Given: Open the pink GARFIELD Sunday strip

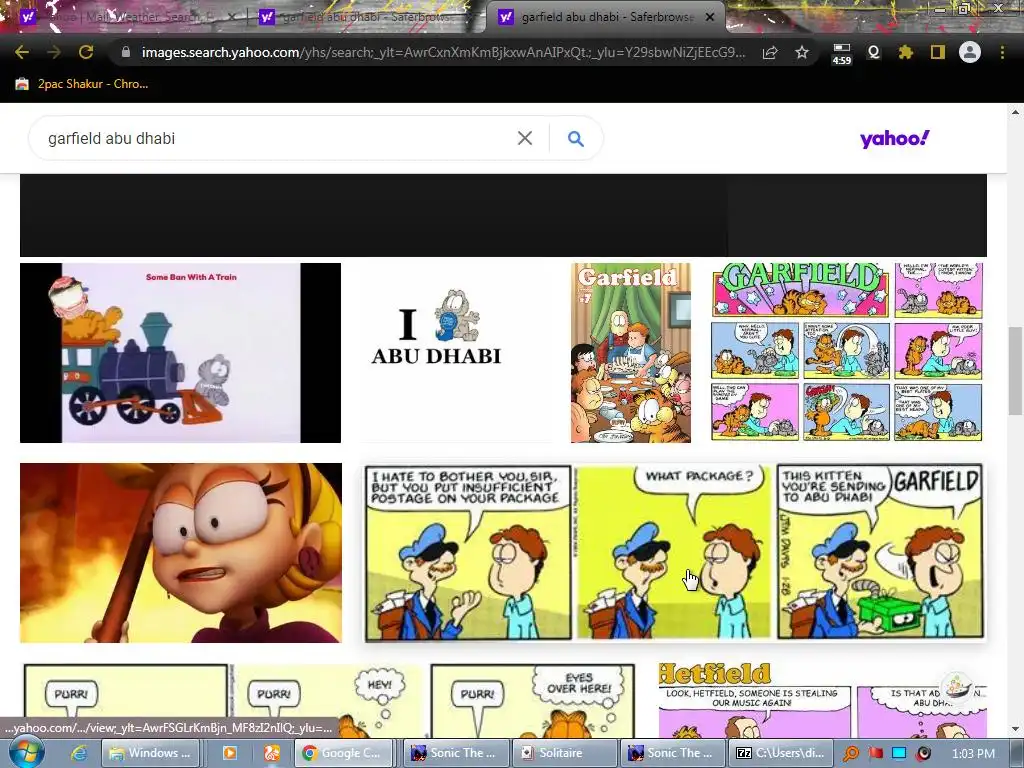Looking at the screenshot, I should pyautogui.click(x=846, y=353).
